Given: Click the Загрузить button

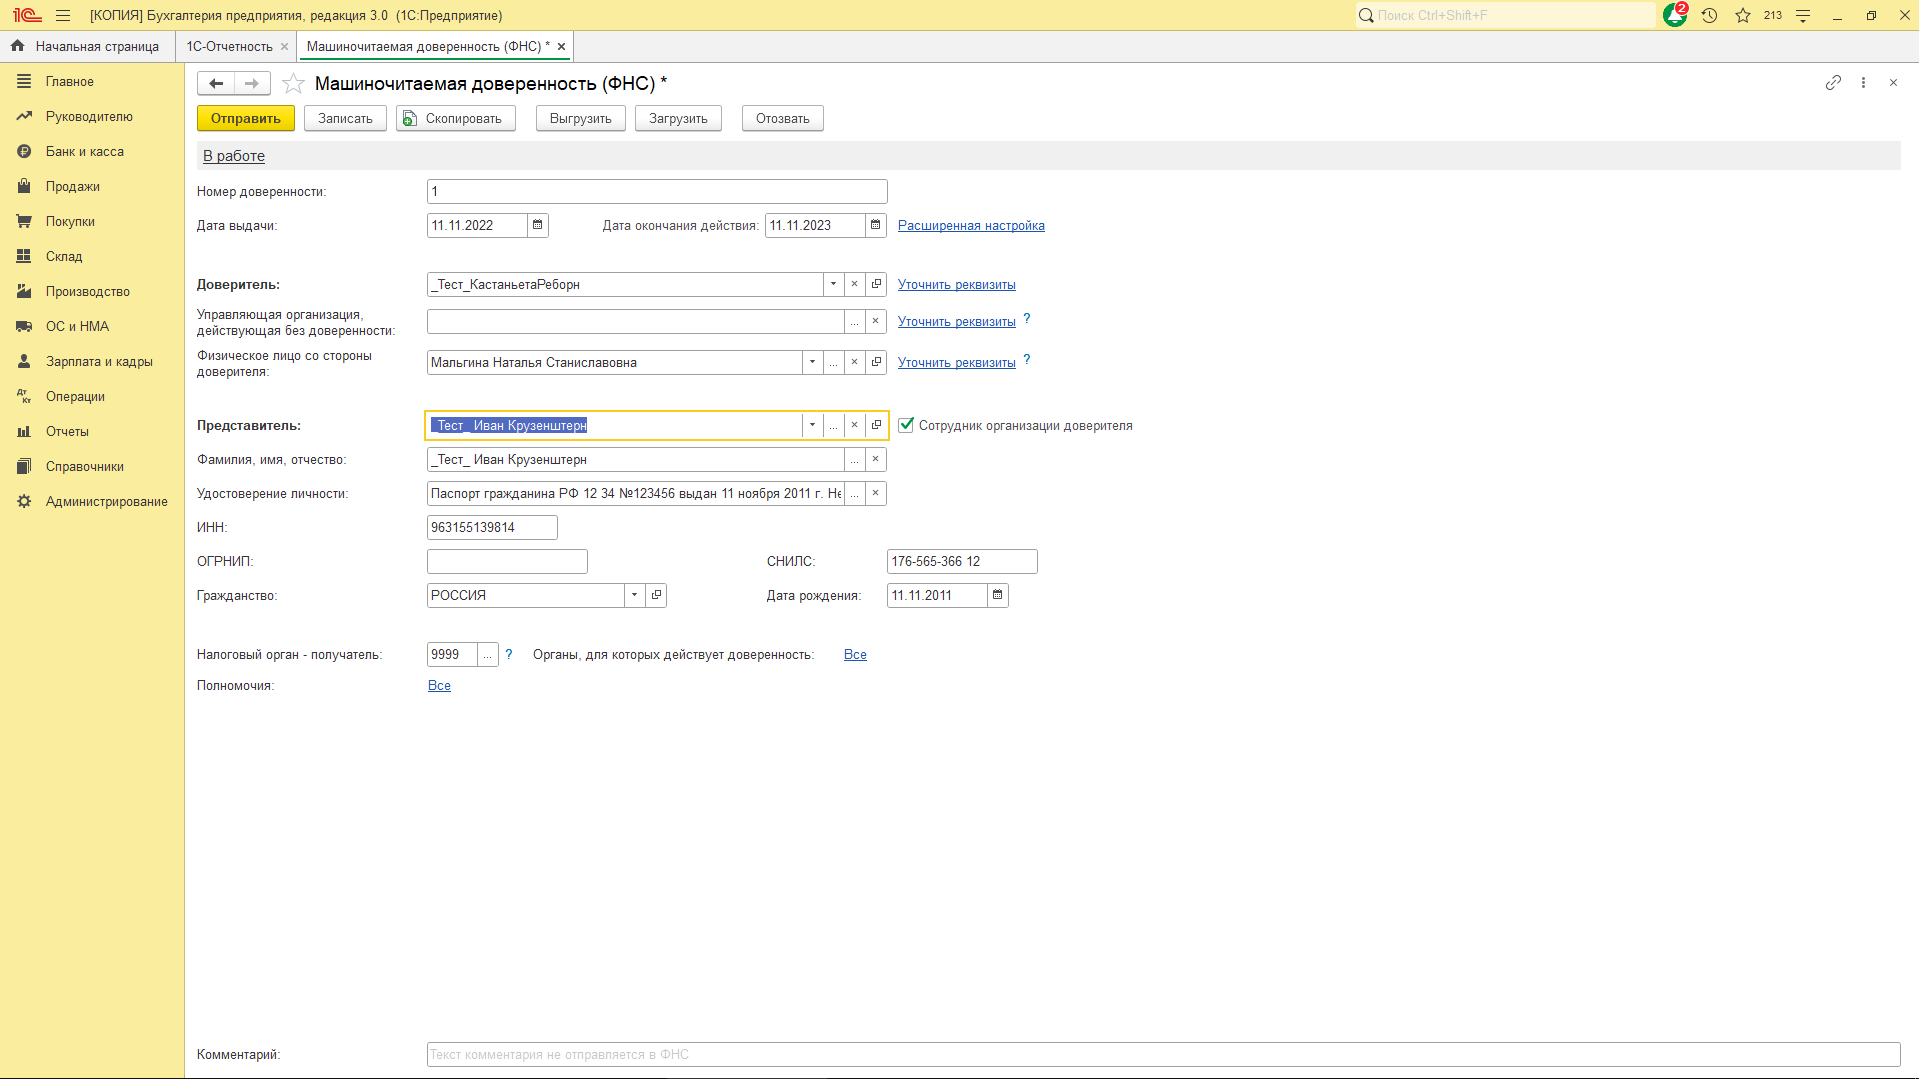Looking at the screenshot, I should (x=678, y=118).
